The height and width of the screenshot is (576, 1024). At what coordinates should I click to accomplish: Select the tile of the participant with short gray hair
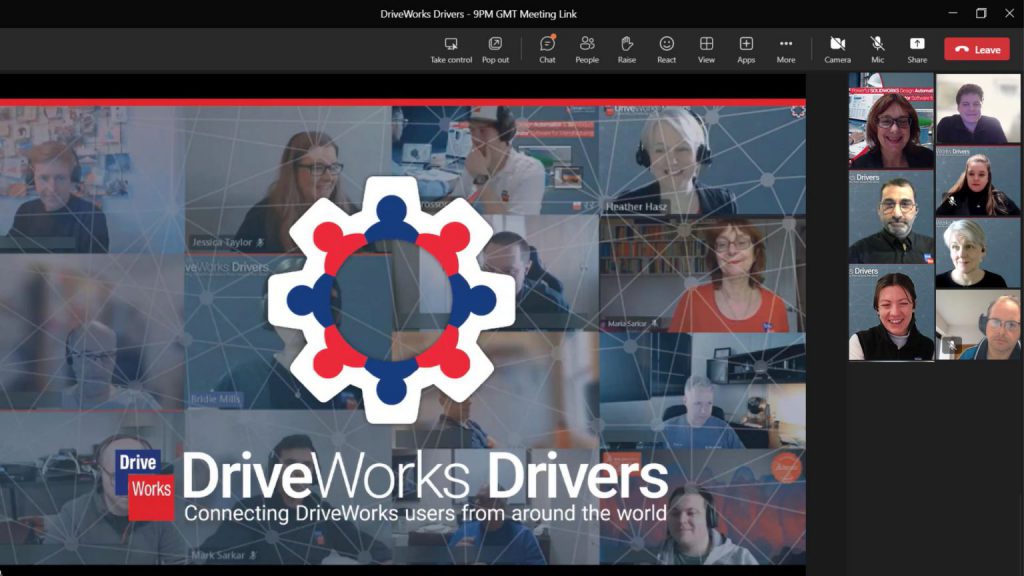coord(978,253)
